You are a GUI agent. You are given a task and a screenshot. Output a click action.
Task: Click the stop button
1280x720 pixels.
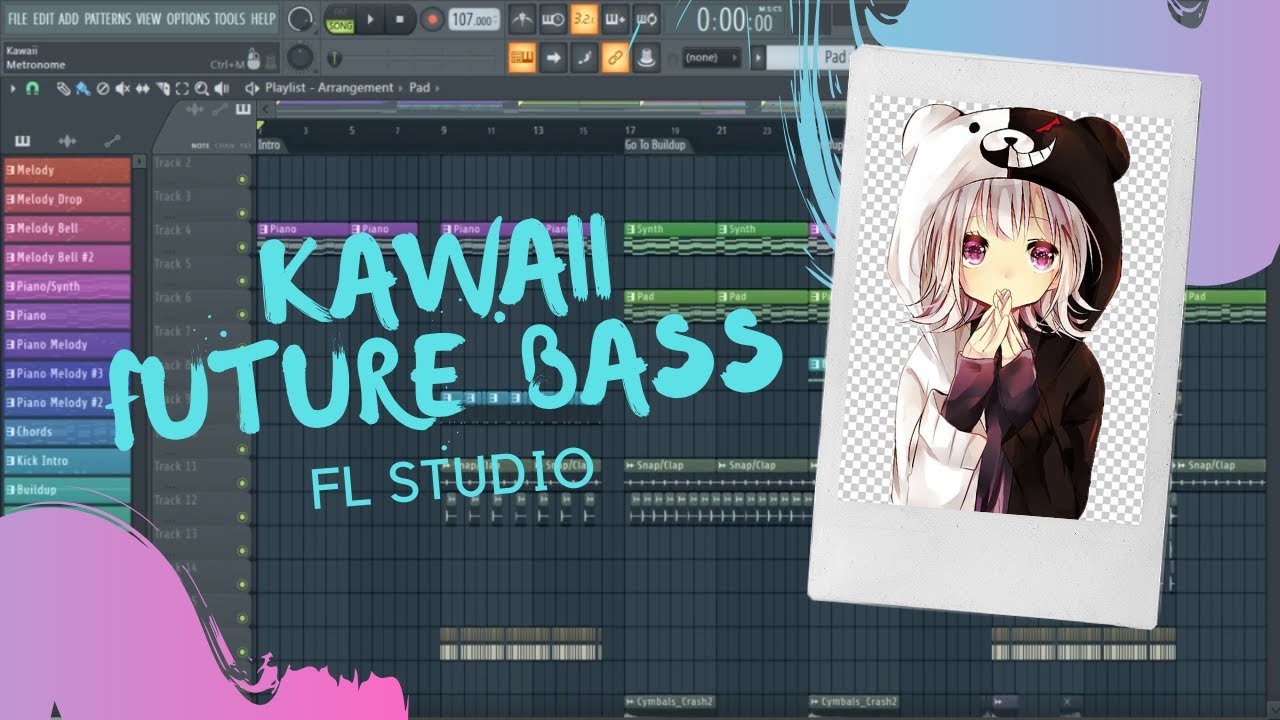[x=400, y=19]
